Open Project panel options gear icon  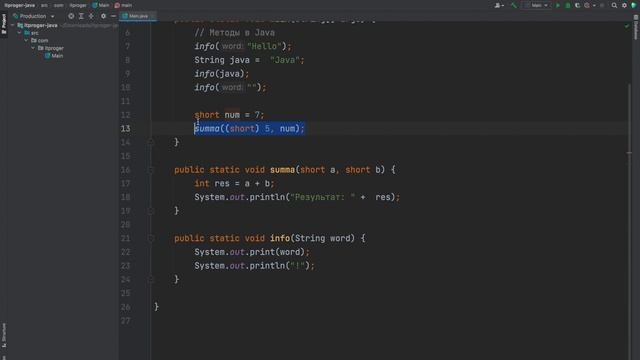103,16
